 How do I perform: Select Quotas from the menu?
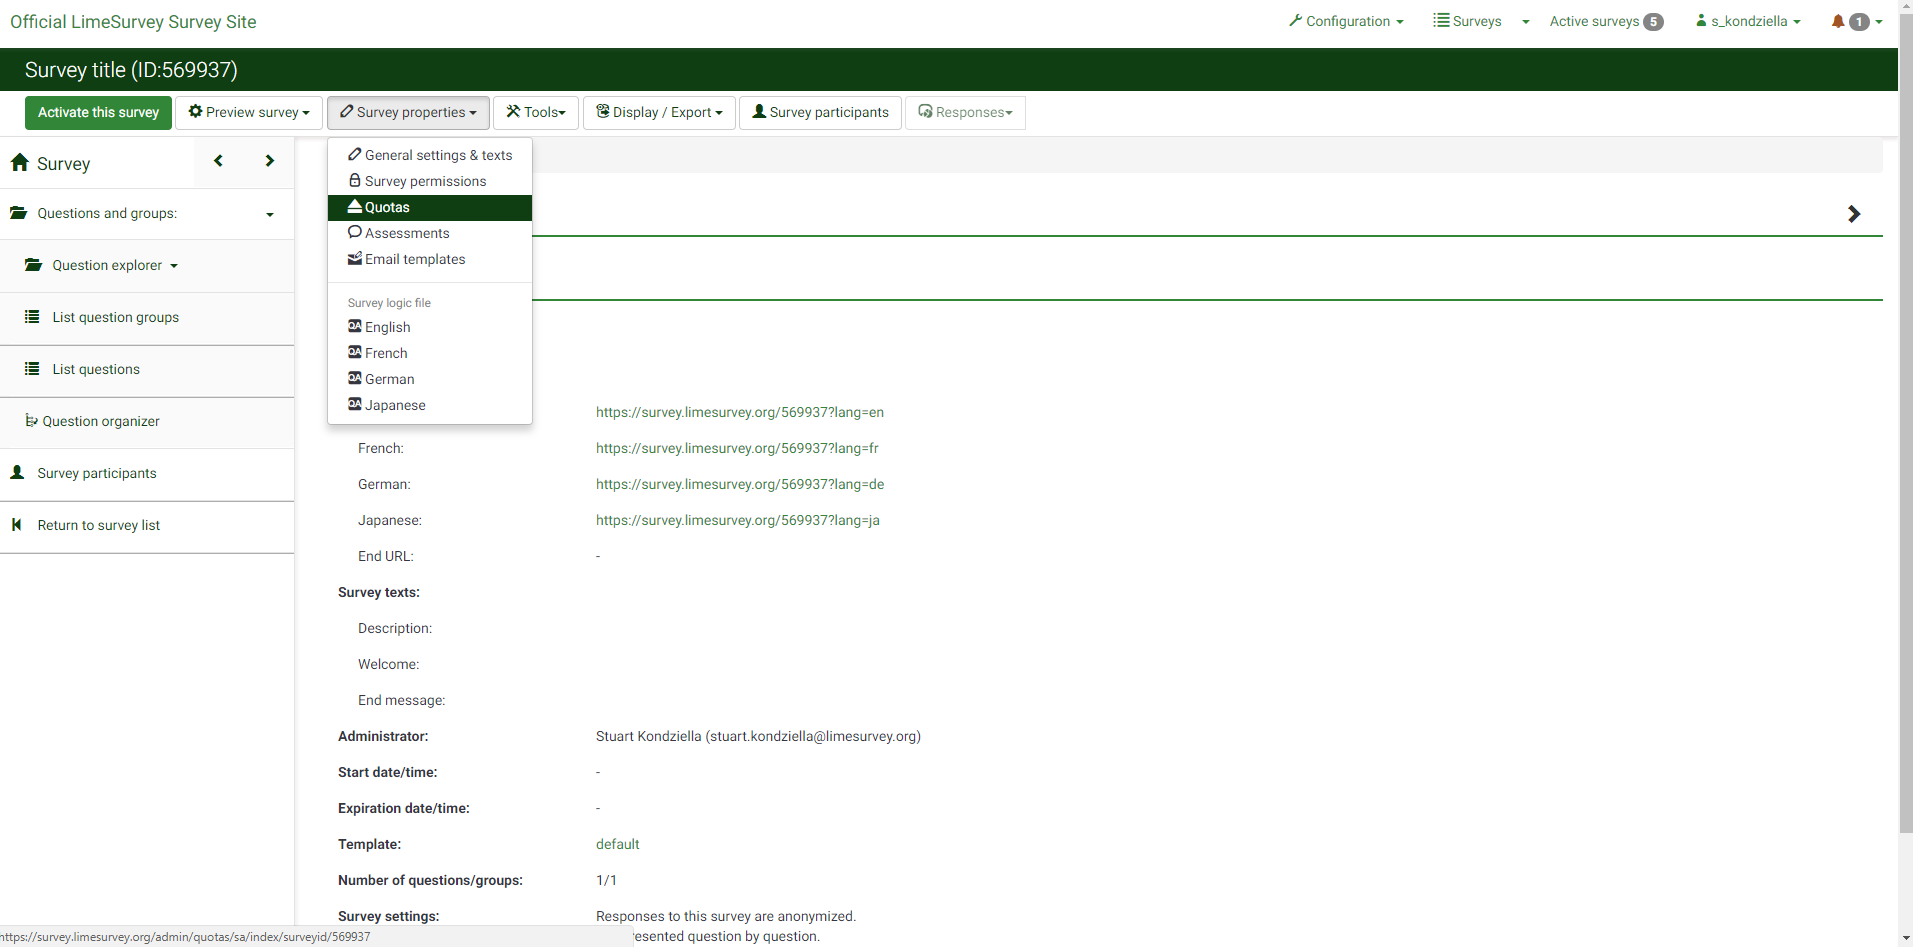(x=387, y=207)
